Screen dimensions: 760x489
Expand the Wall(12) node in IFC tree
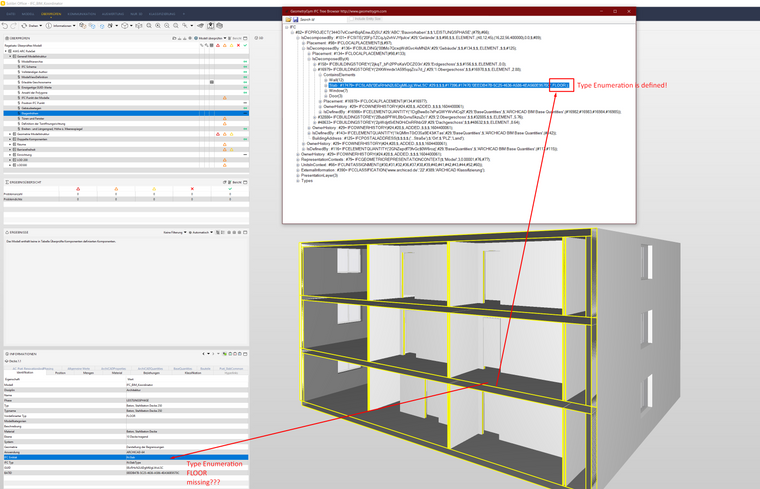click(326, 80)
